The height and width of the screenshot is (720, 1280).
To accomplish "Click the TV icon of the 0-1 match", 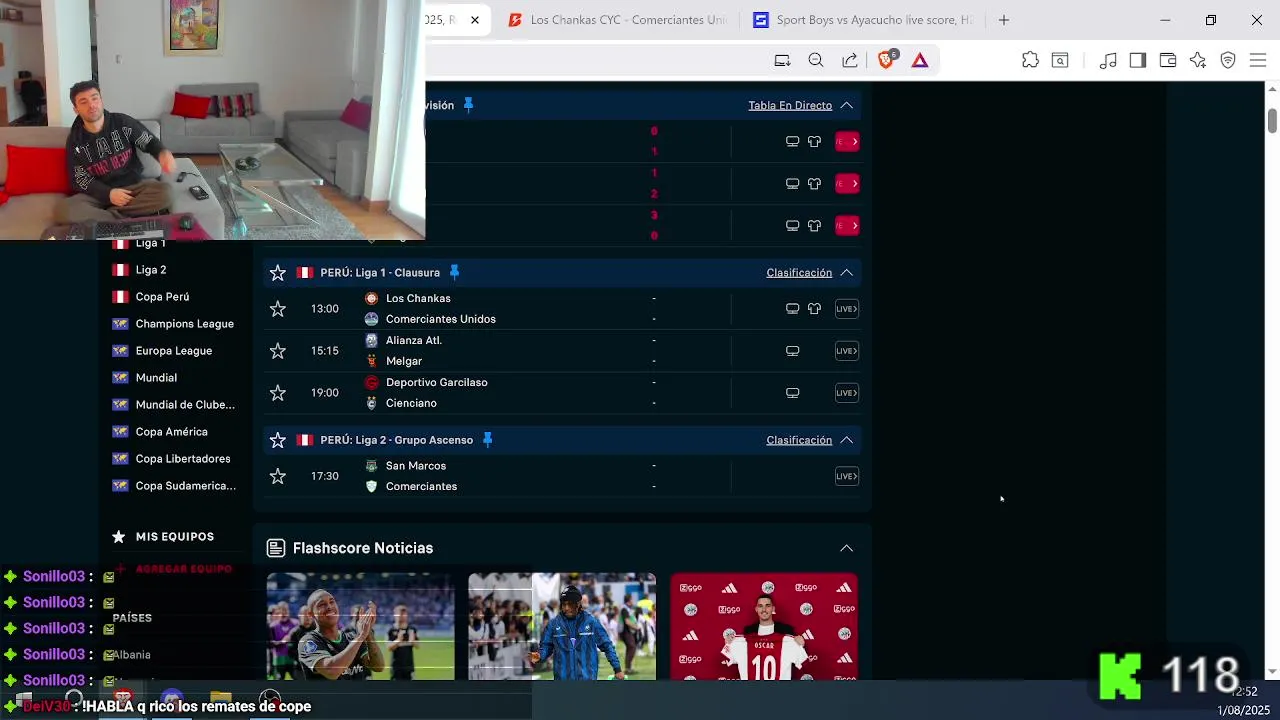I will [x=792, y=142].
